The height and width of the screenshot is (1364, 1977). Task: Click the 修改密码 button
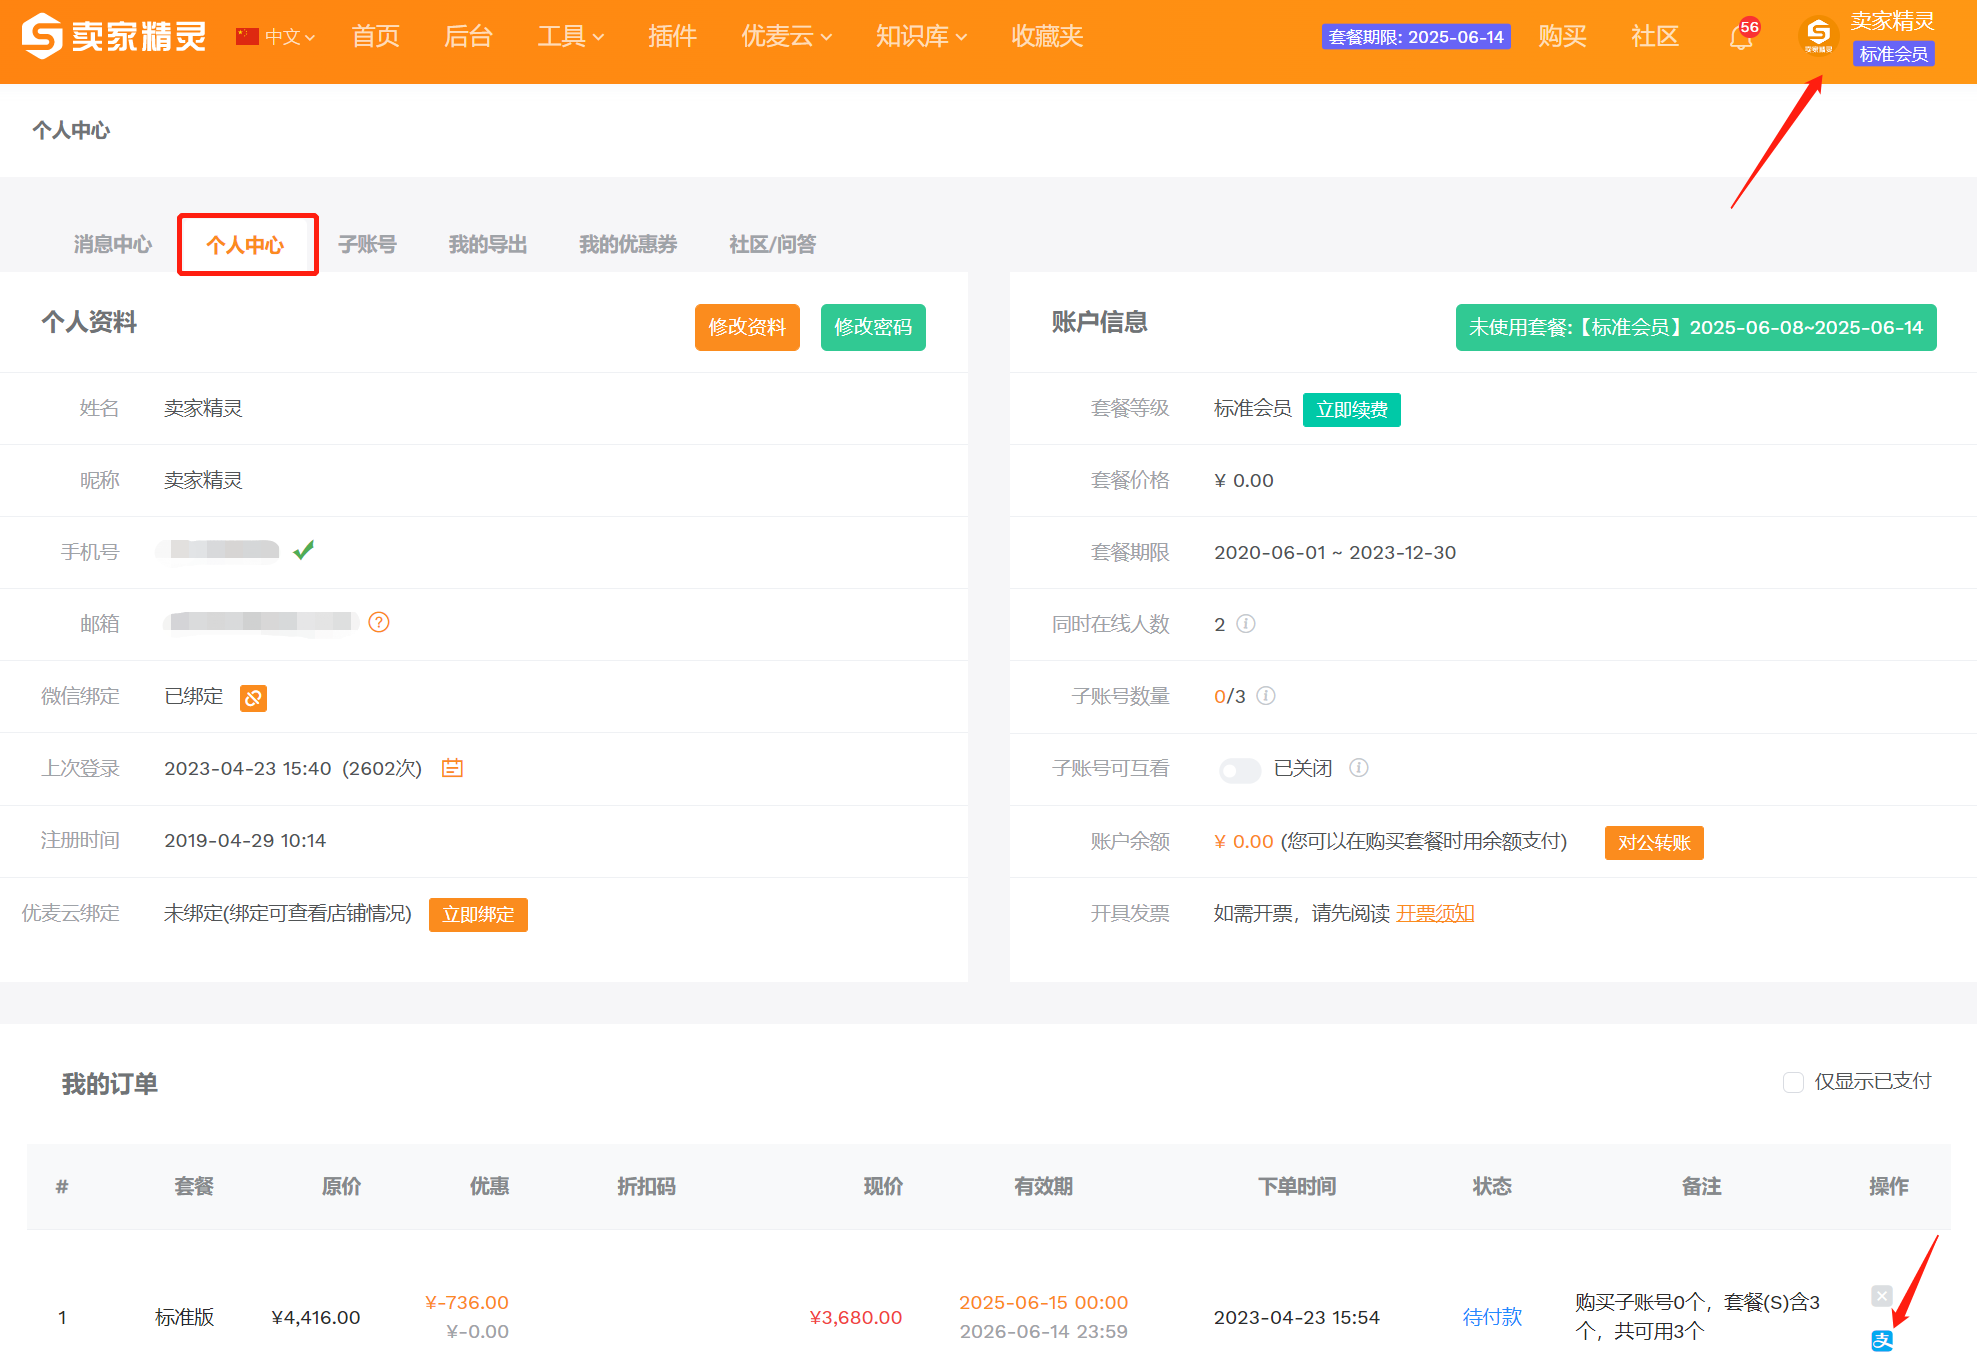point(873,327)
